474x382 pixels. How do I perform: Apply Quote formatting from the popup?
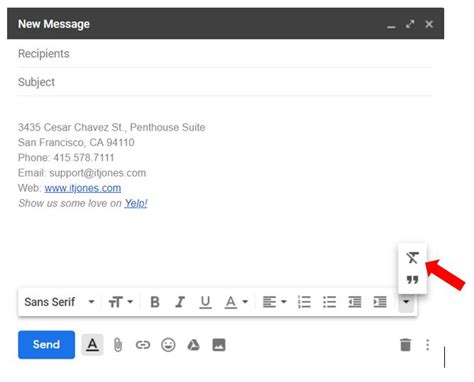point(412,280)
